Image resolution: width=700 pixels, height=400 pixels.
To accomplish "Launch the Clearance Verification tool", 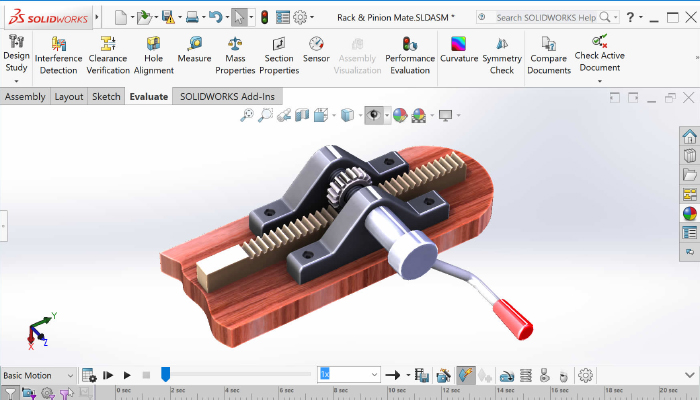I will (108, 52).
